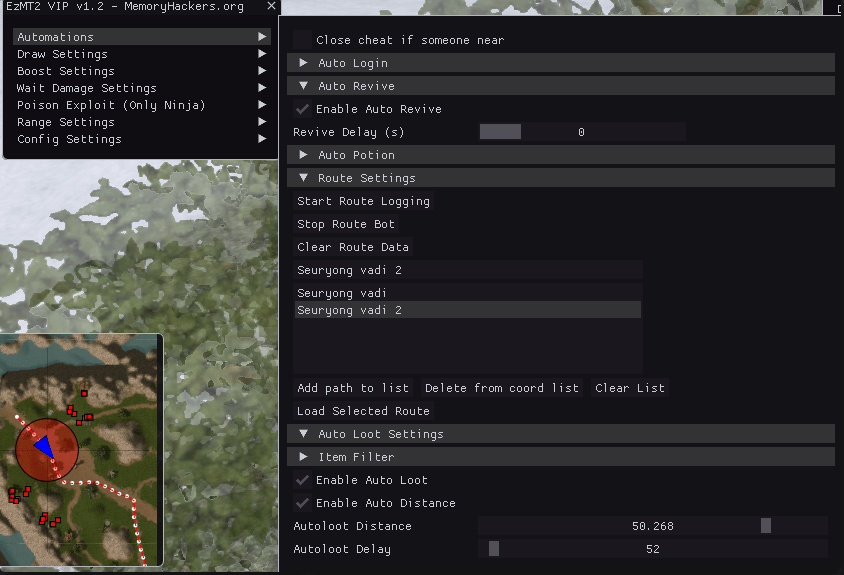Open the Draw Settings menu
The width and height of the screenshot is (844, 575).
pyautogui.click(x=141, y=54)
